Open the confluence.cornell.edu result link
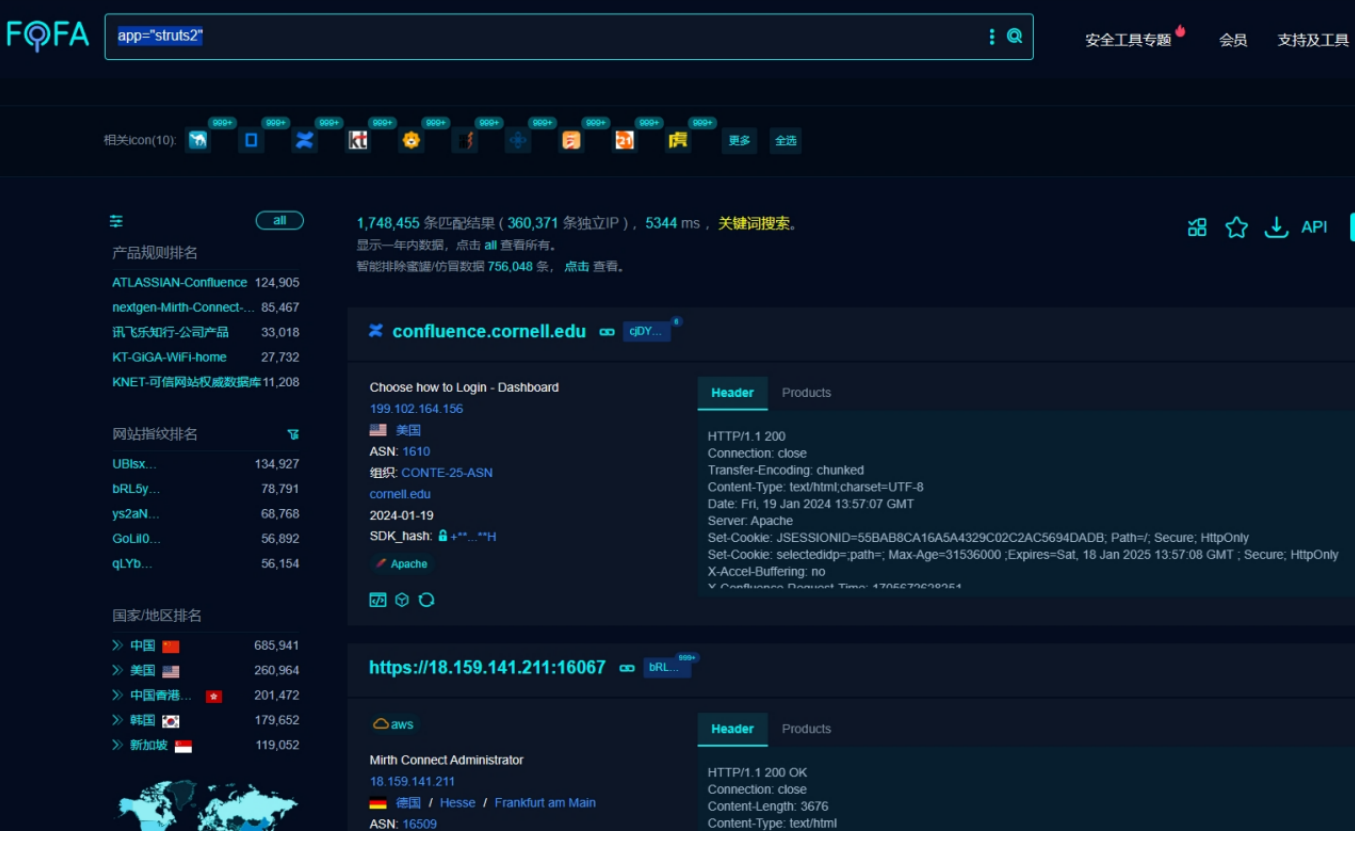The width and height of the screenshot is (1355, 842). click(x=489, y=331)
